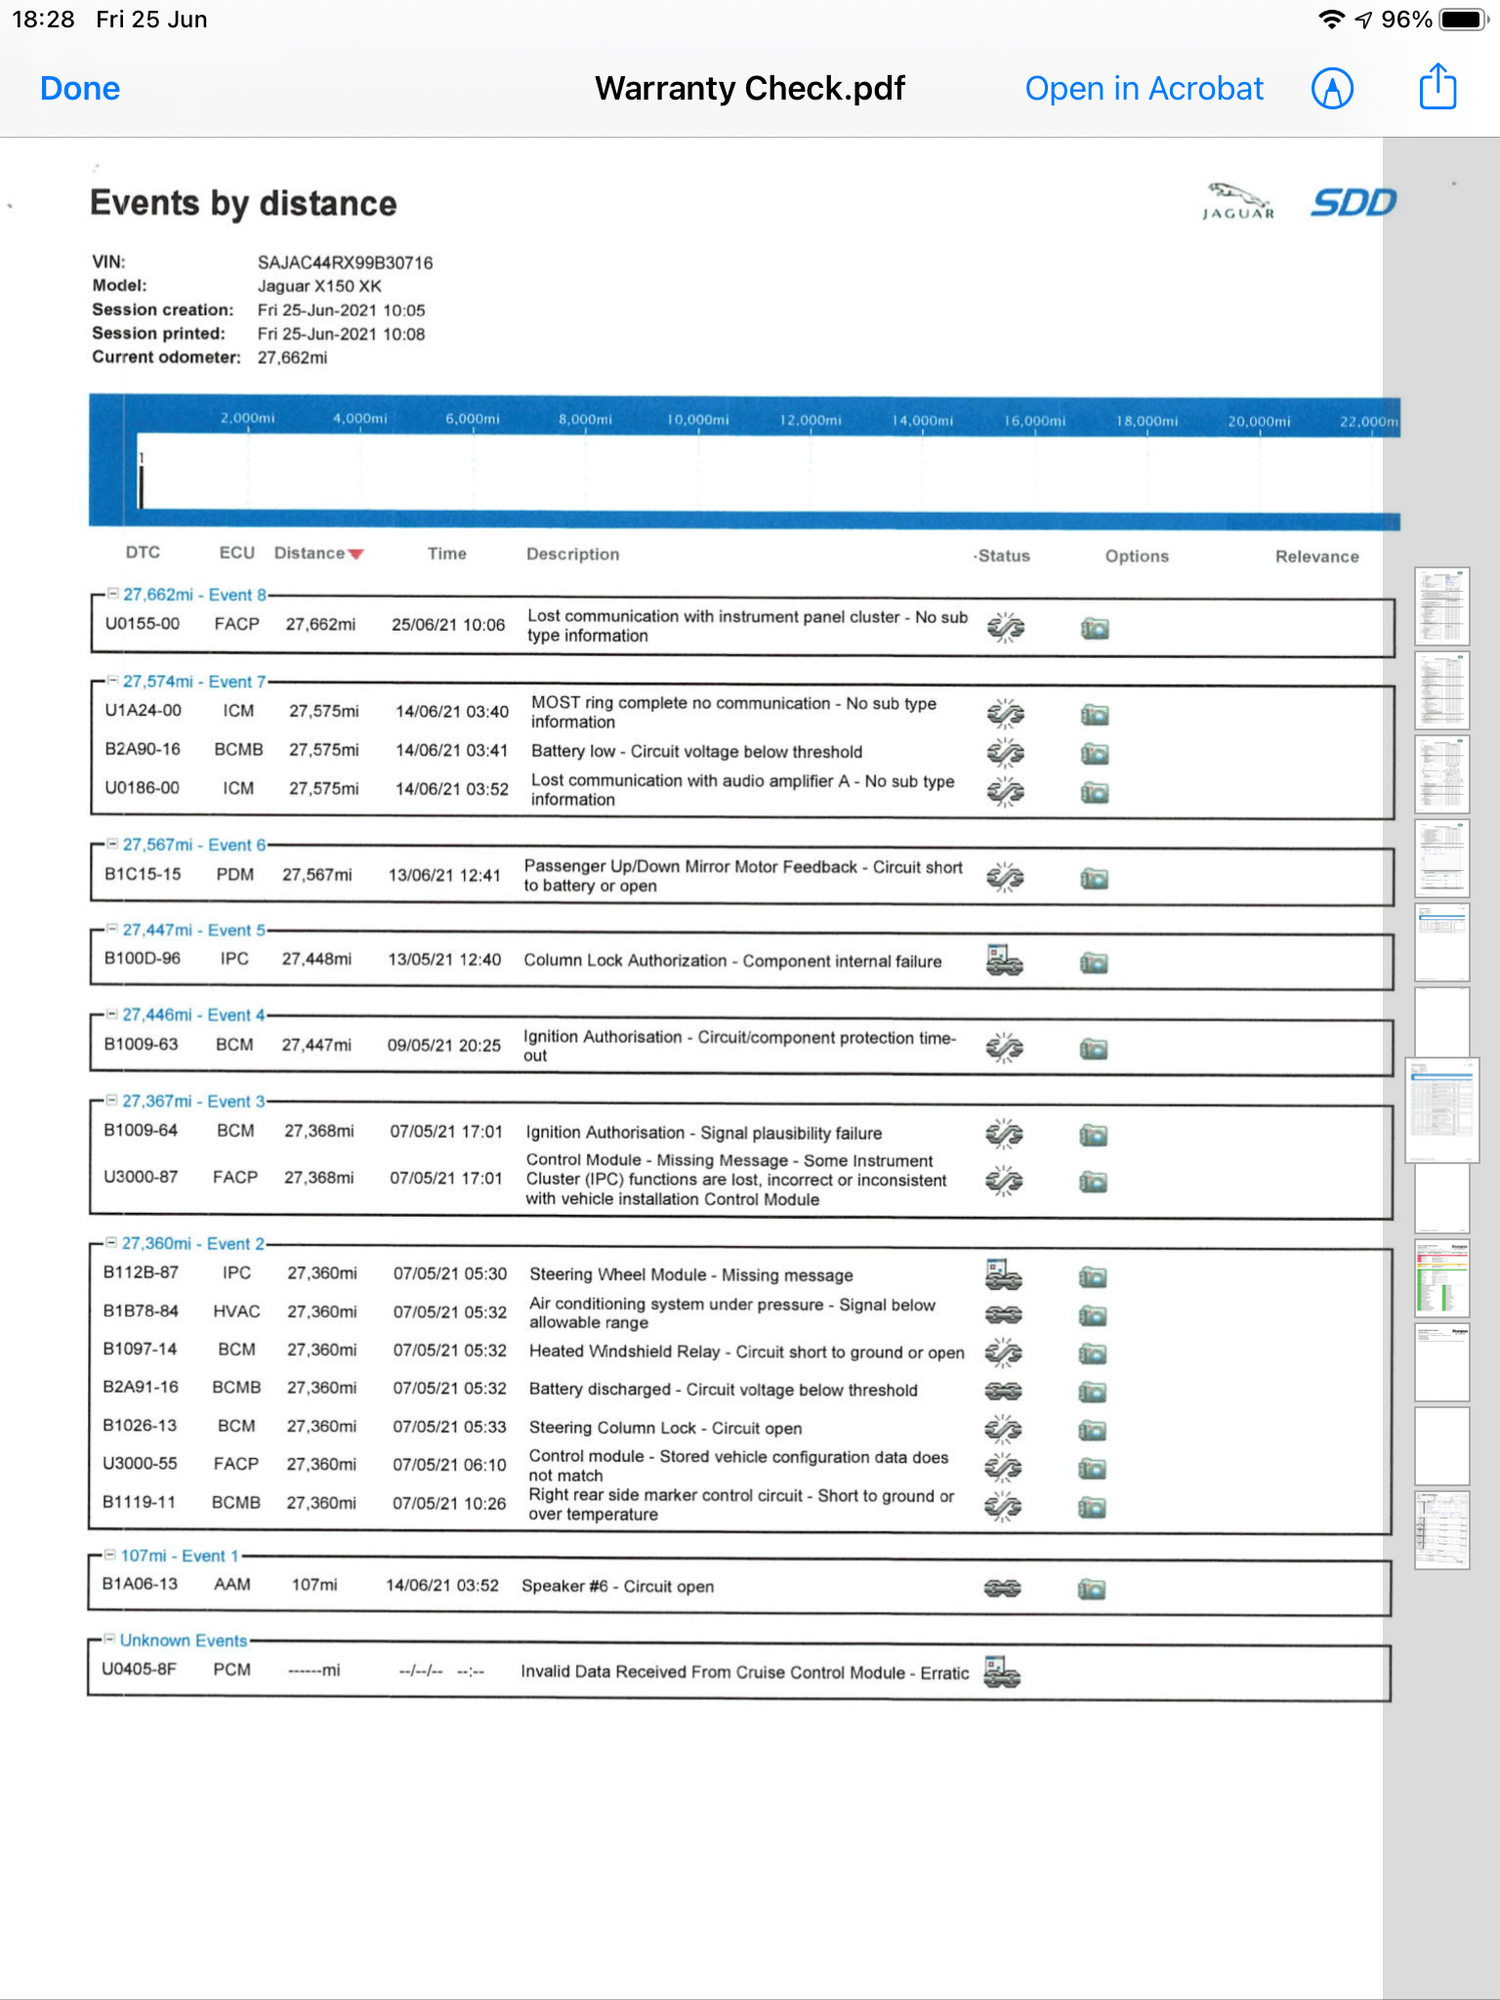Open the document in Acrobat
This screenshot has height=2000, width=1500.
[x=1143, y=88]
